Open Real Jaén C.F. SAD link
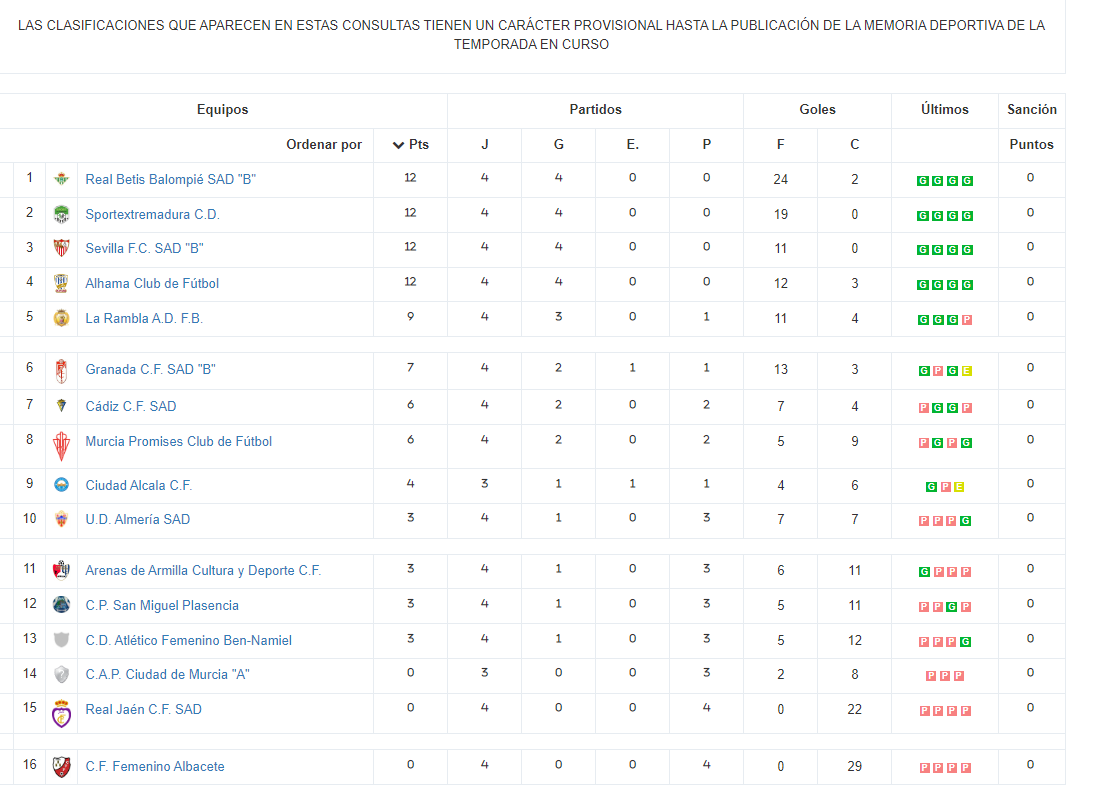Screen dimensions: 1100x798 point(144,710)
